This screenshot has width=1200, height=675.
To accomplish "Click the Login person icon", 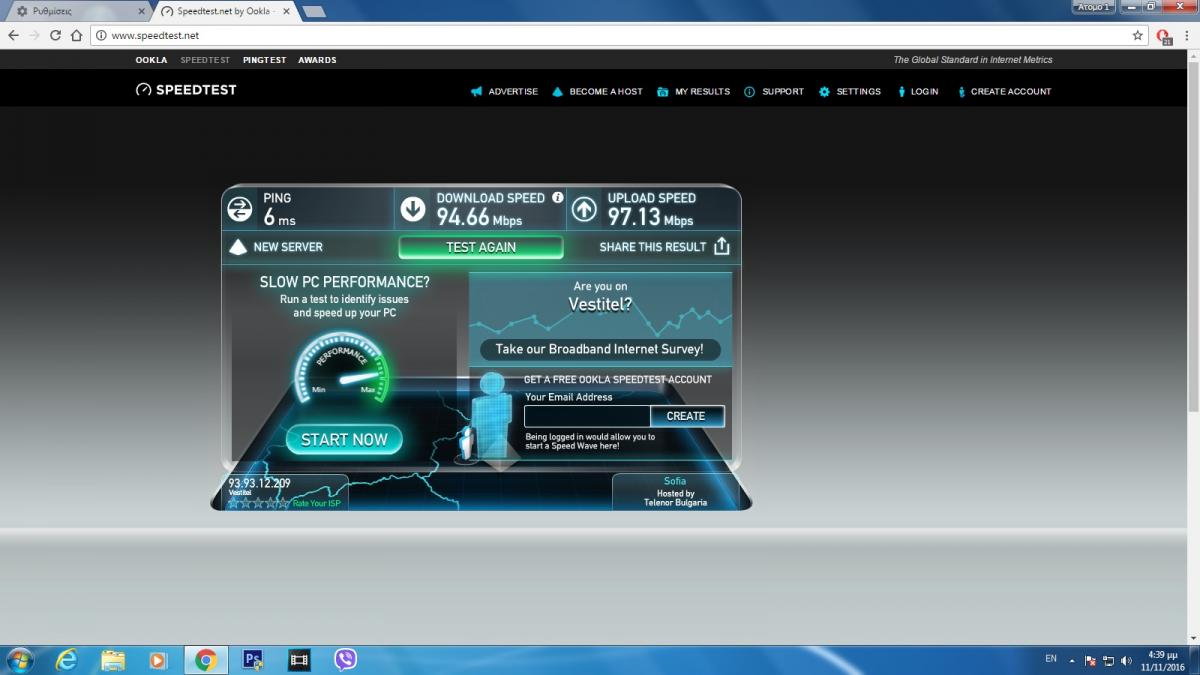I will 901,92.
